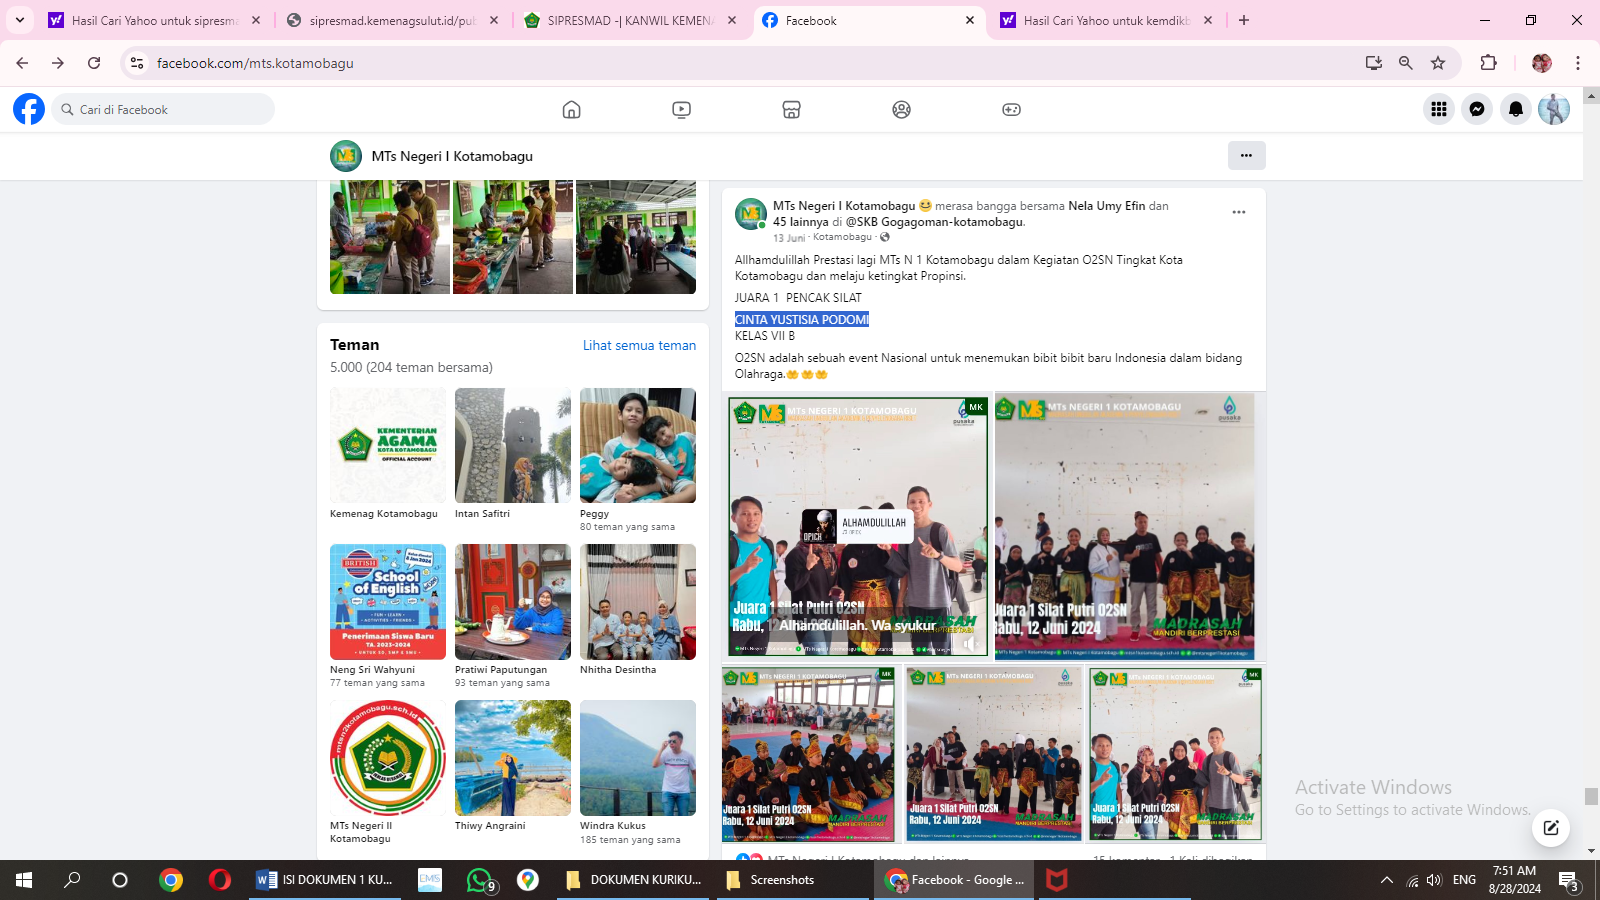The image size is (1600, 900).
Task: Open Facebook notifications bell
Action: (x=1516, y=110)
